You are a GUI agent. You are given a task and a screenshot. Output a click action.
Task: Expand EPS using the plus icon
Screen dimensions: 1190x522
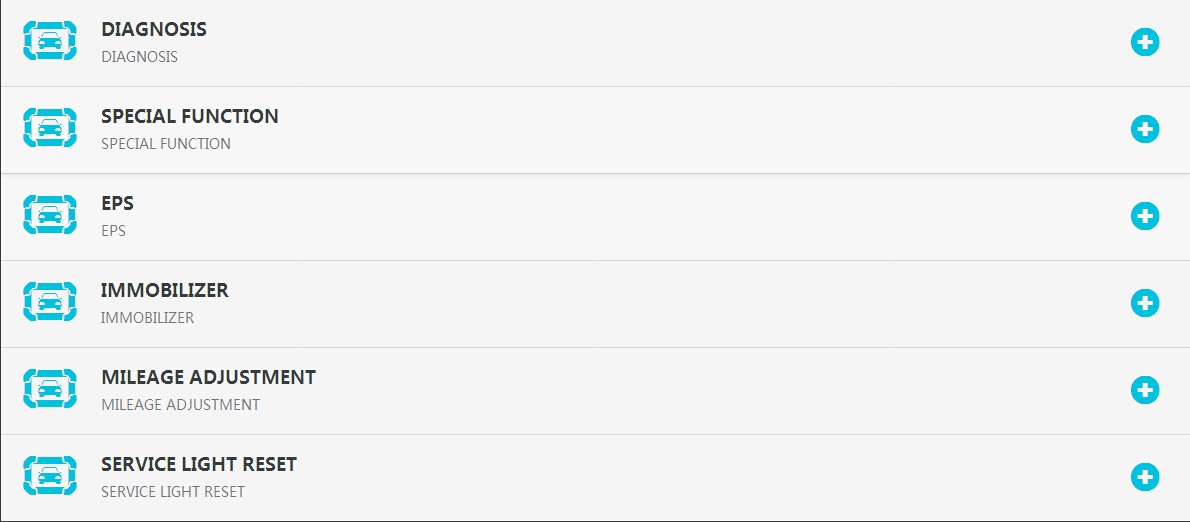tap(1145, 216)
